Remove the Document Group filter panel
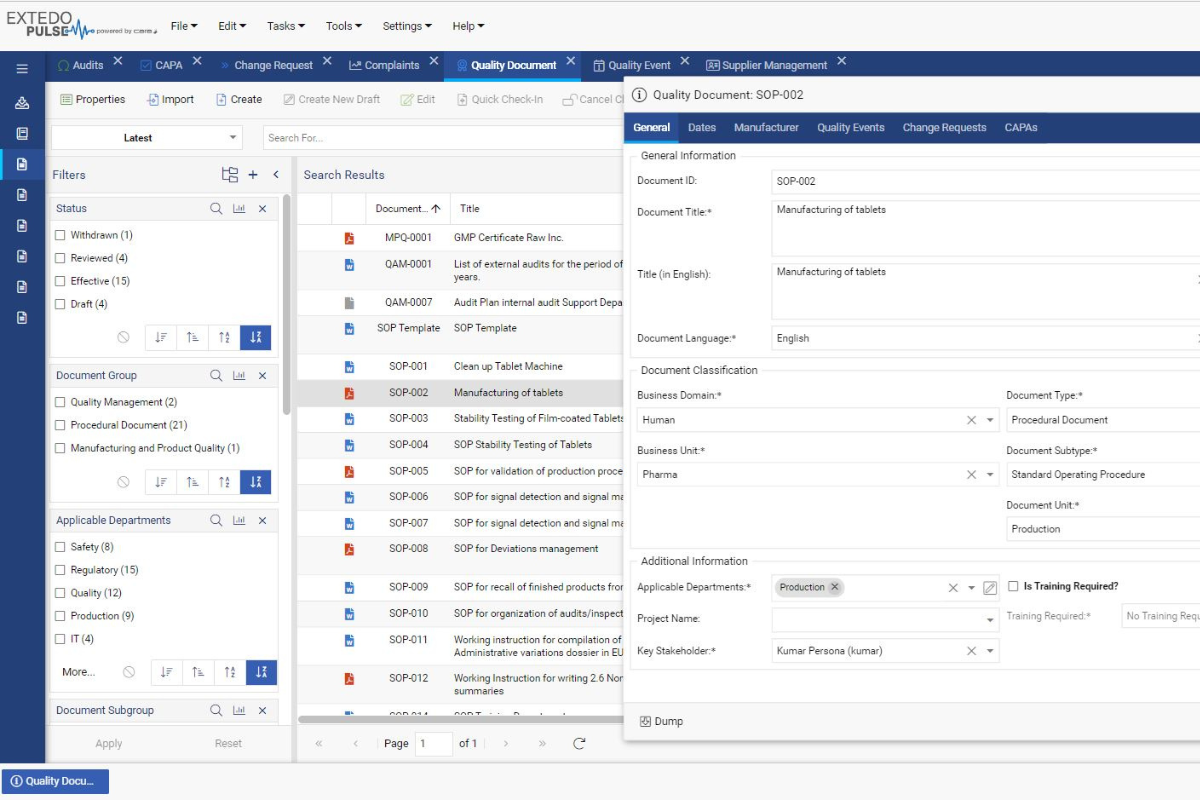Viewport: 1200px width, 800px height. point(262,376)
